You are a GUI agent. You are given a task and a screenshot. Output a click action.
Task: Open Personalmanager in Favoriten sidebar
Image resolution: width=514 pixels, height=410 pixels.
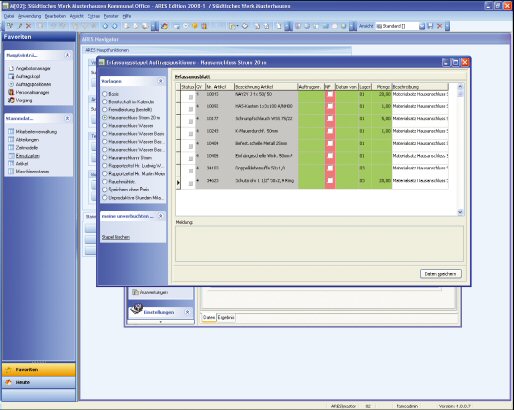point(32,92)
